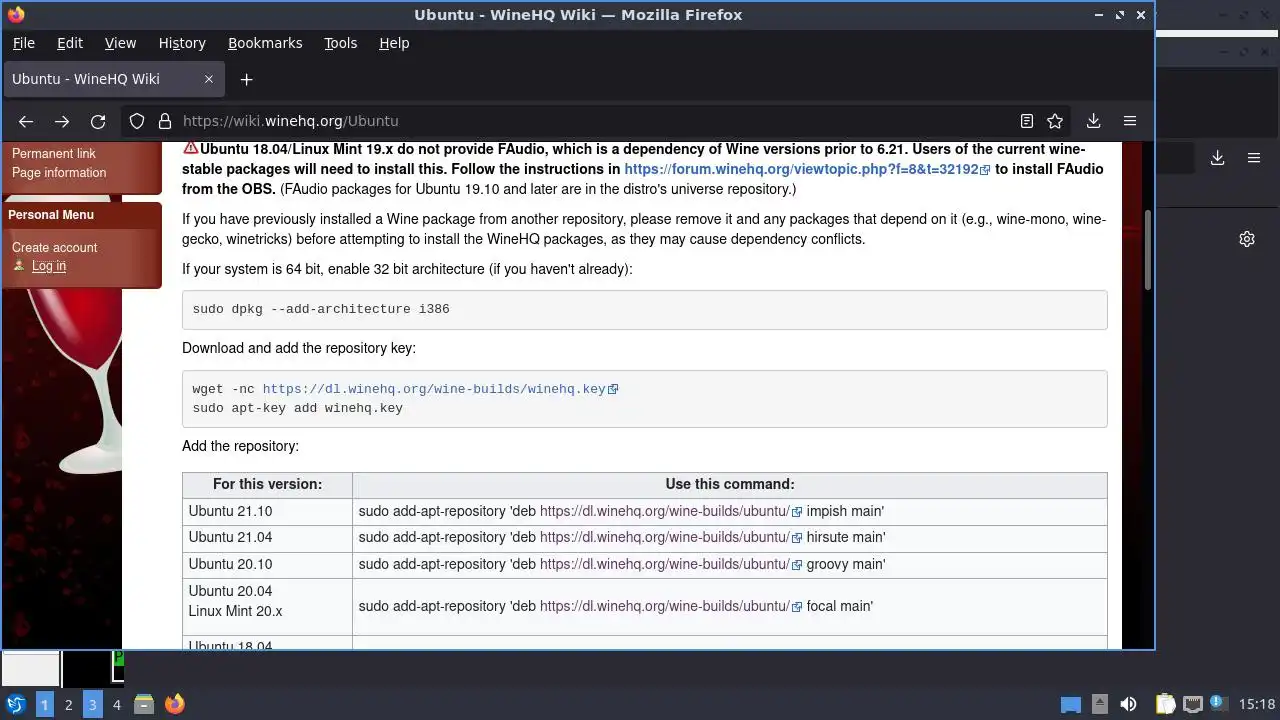Screen dimensions: 1280x720
Task: Open the volume speaker control
Action: 1129,704
